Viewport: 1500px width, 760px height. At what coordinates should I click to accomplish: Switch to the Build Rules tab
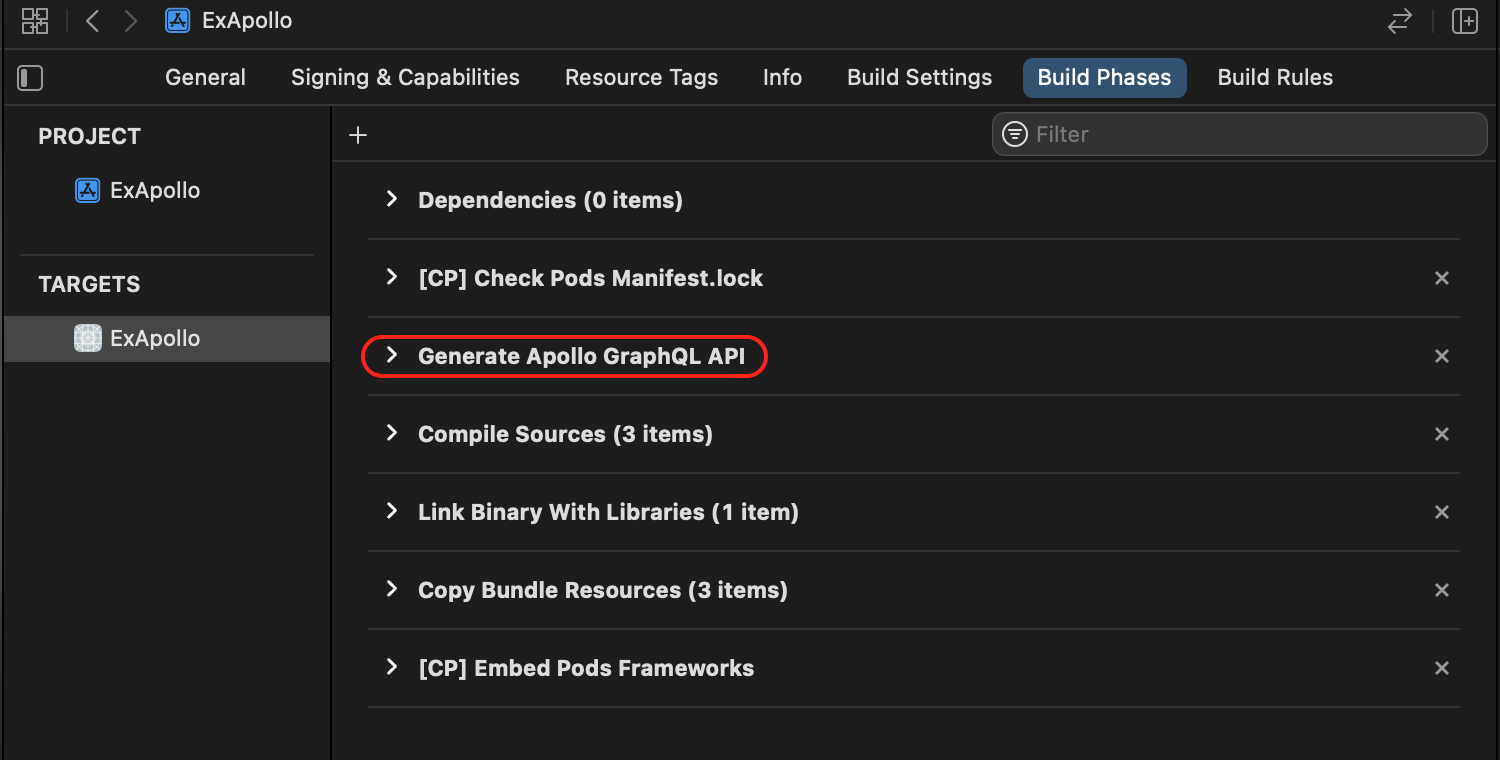1275,78
